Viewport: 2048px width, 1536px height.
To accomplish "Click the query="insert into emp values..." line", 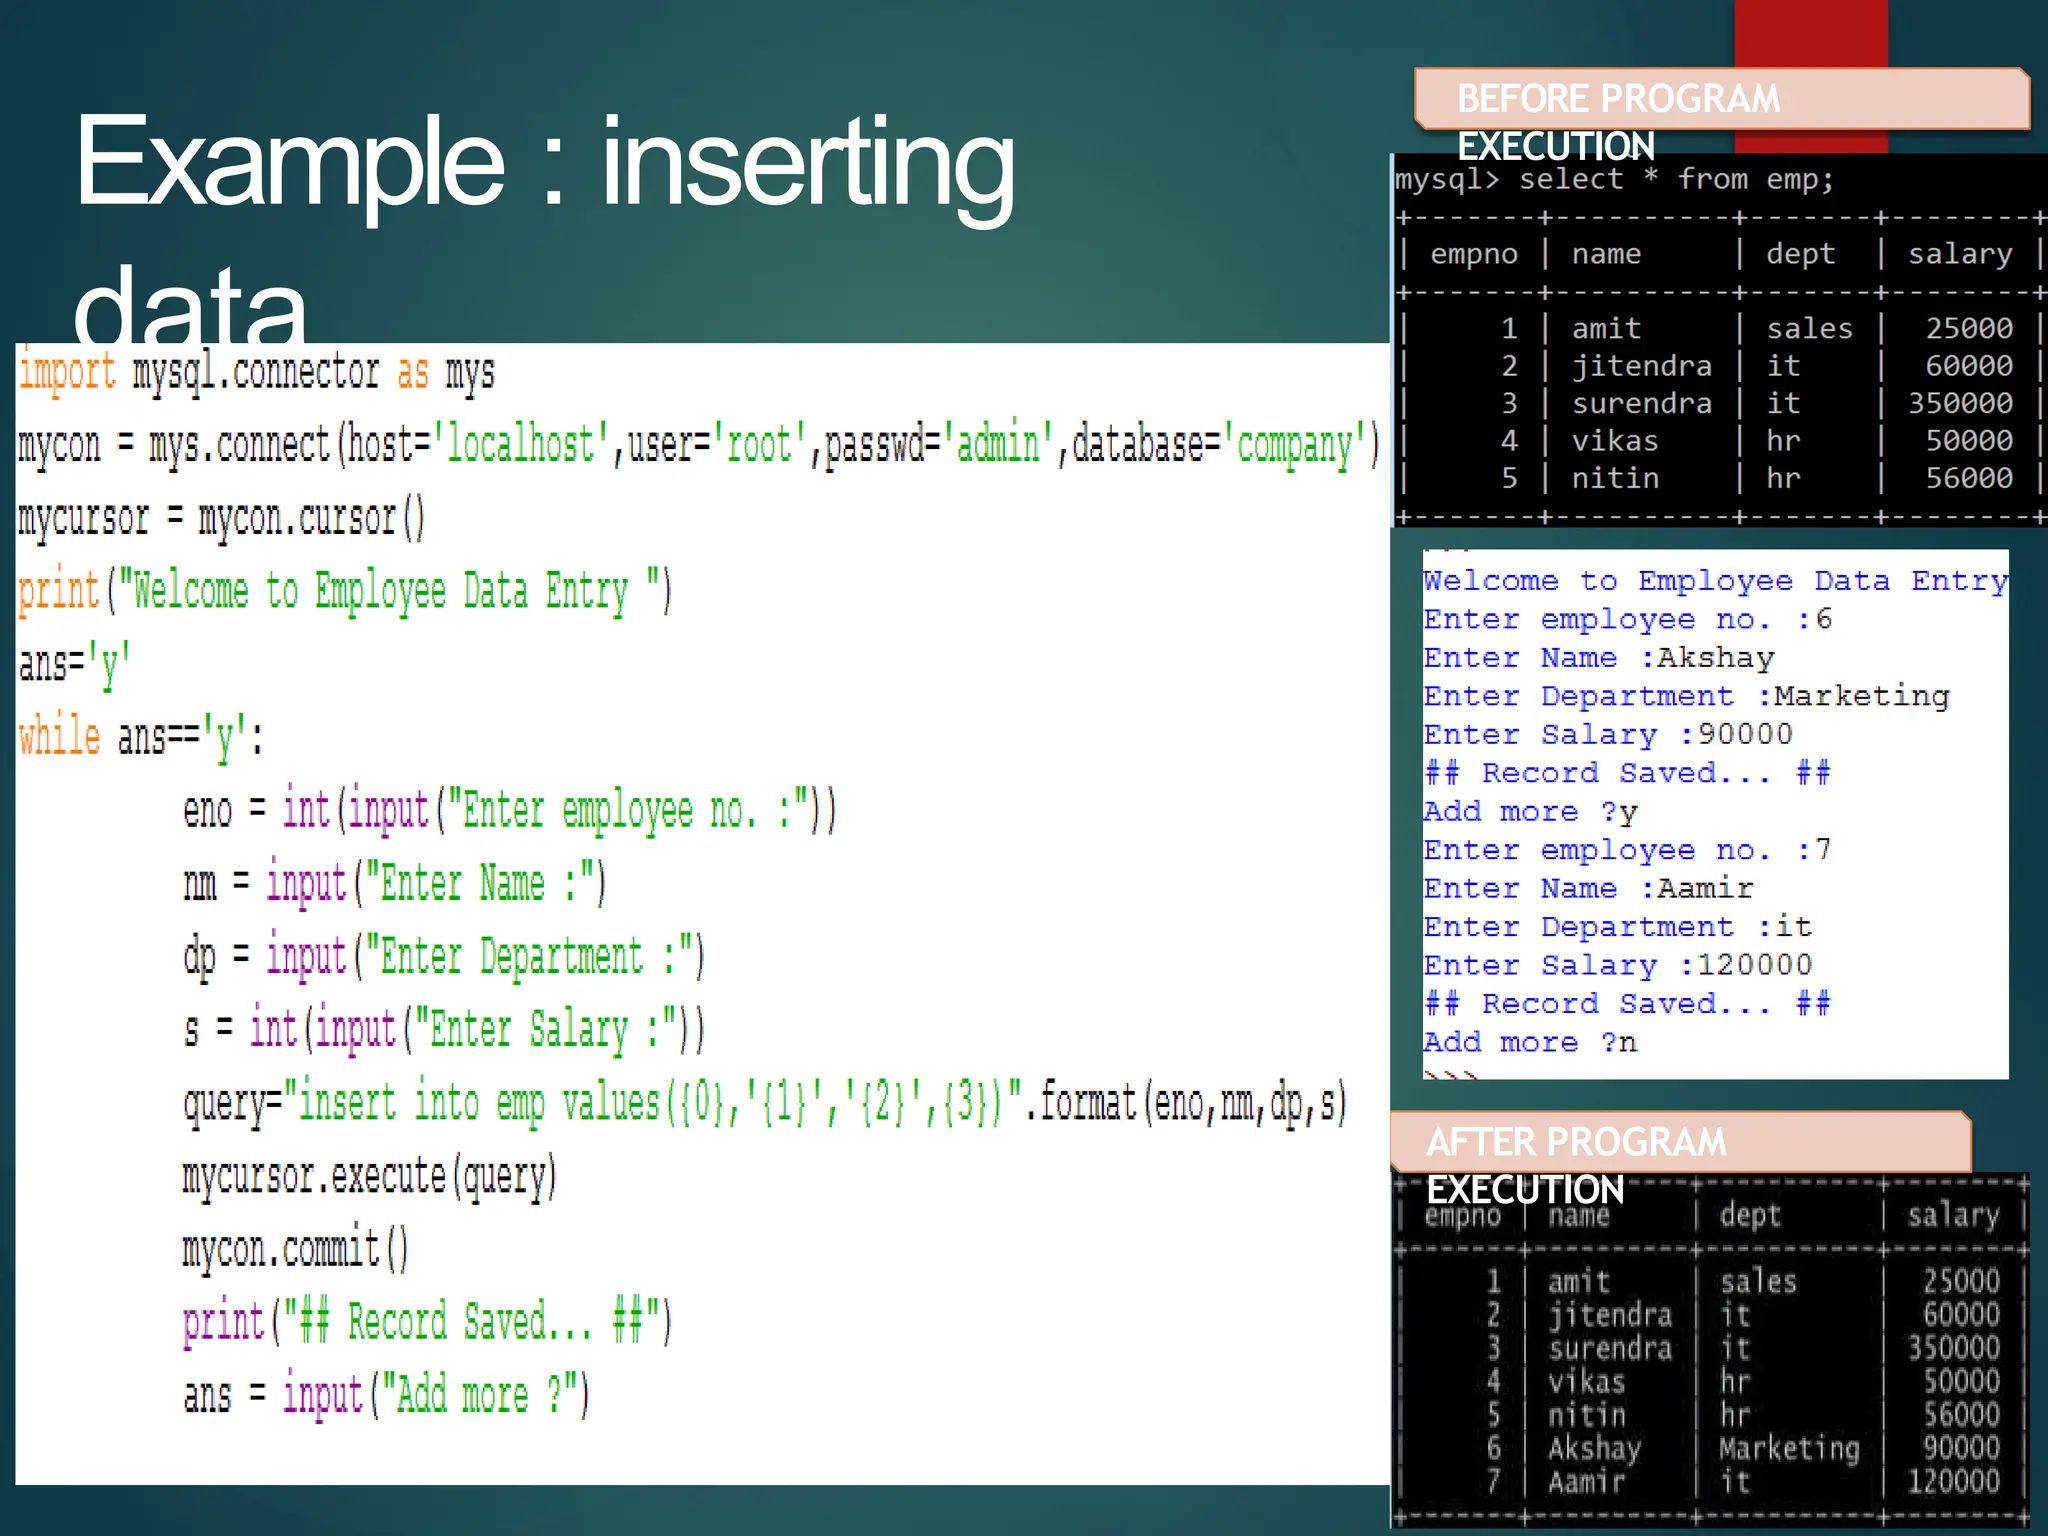I will (765, 1103).
